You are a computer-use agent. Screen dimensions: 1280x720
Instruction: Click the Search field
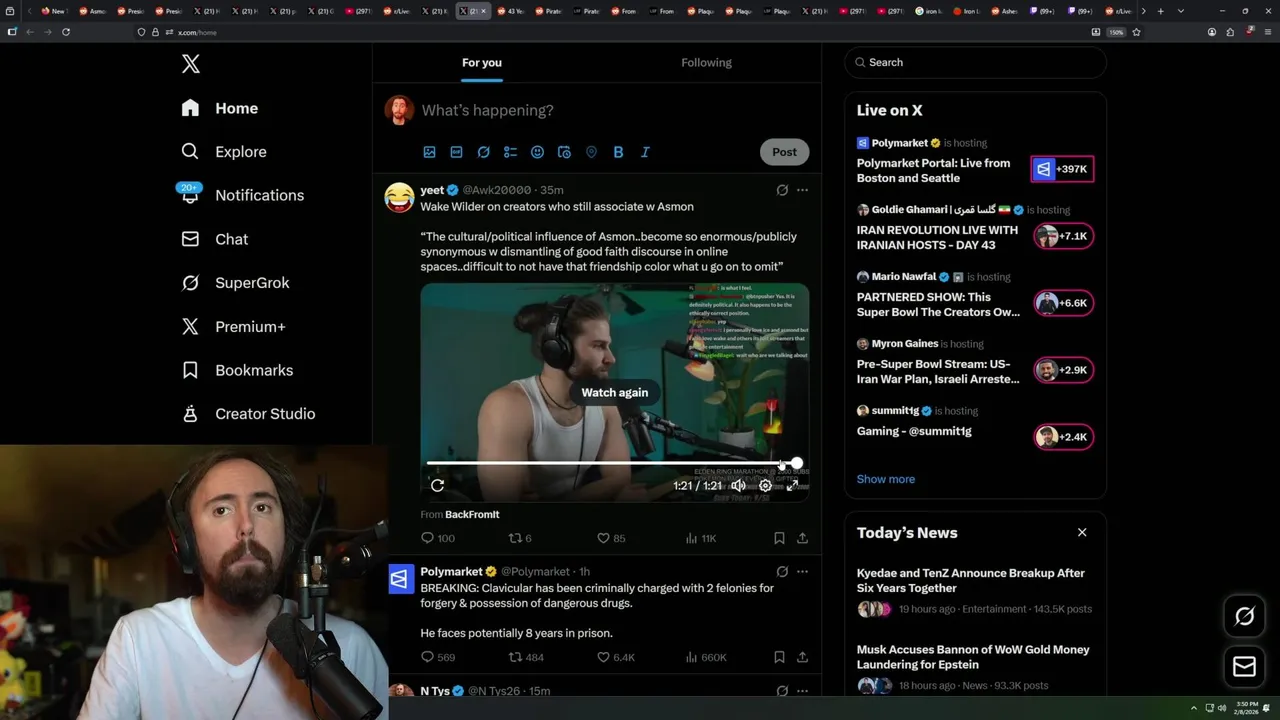(976, 62)
